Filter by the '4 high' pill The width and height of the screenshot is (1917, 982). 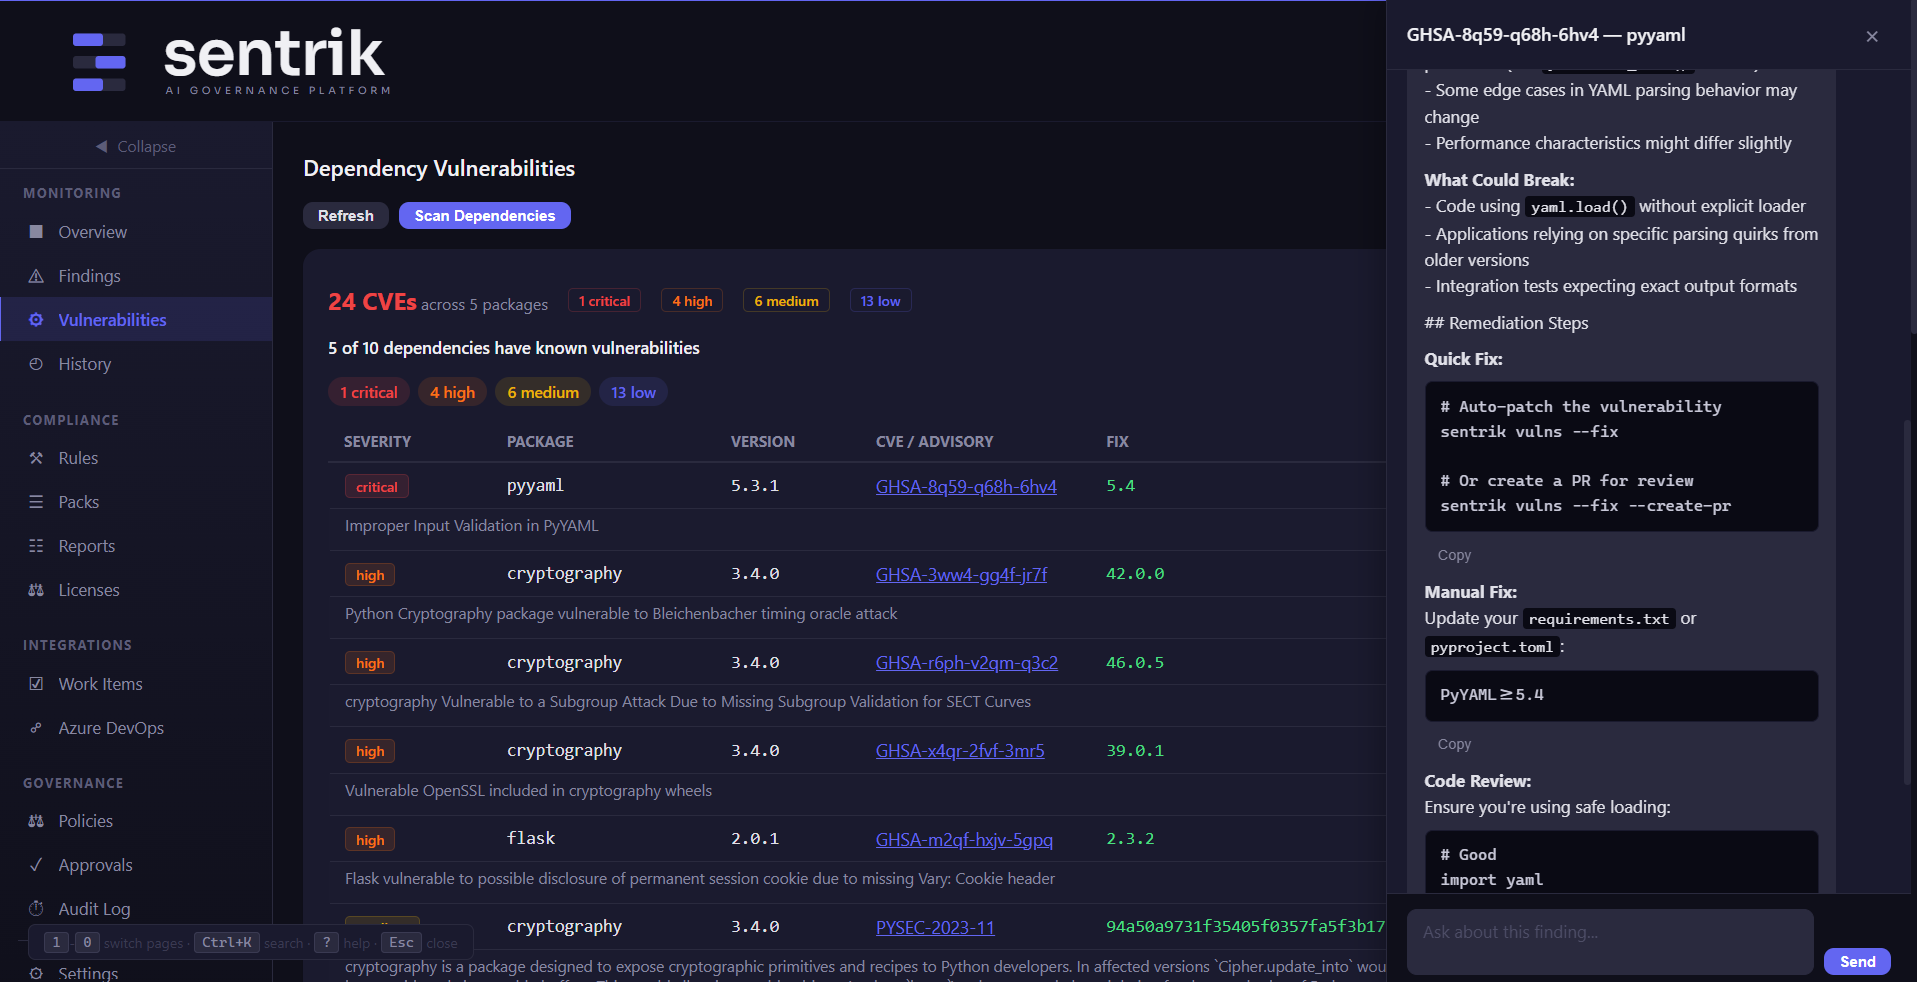(x=453, y=392)
